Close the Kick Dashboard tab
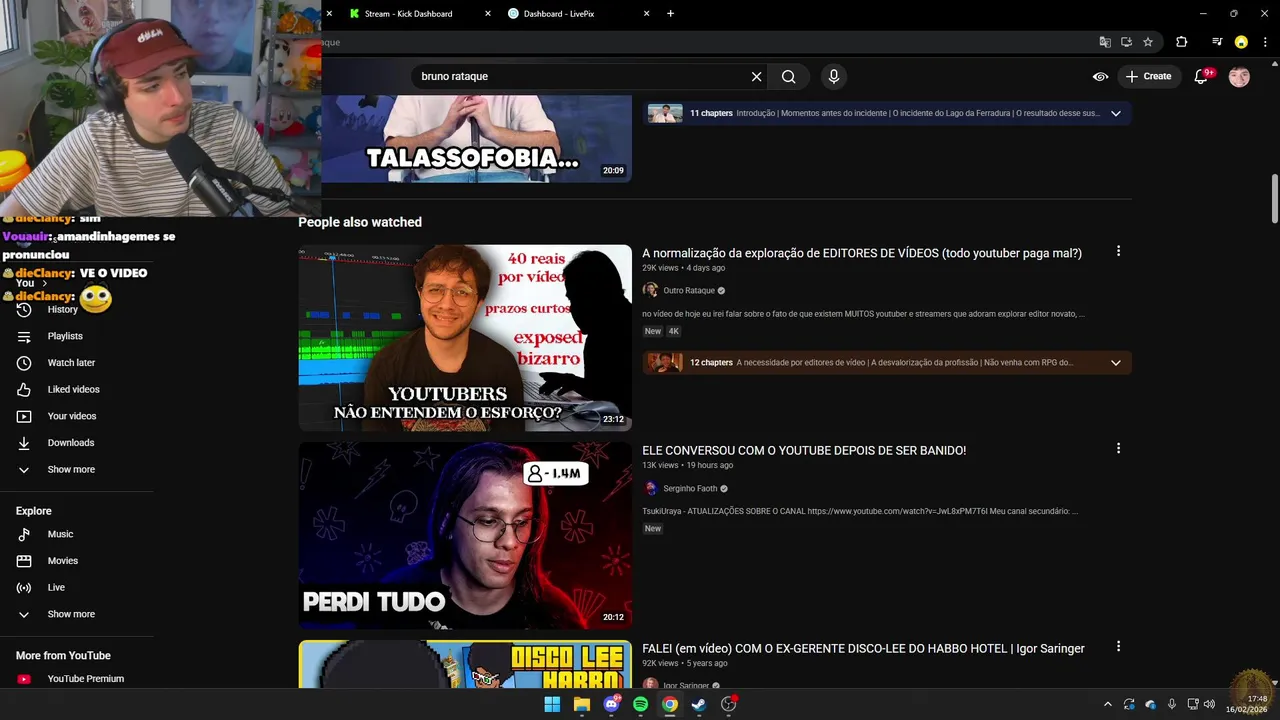Image resolution: width=1280 pixels, height=720 pixels. tap(488, 14)
